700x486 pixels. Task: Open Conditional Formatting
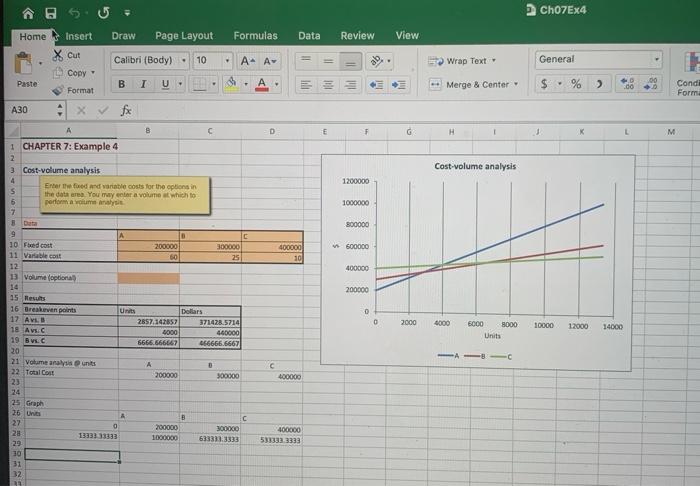click(688, 74)
